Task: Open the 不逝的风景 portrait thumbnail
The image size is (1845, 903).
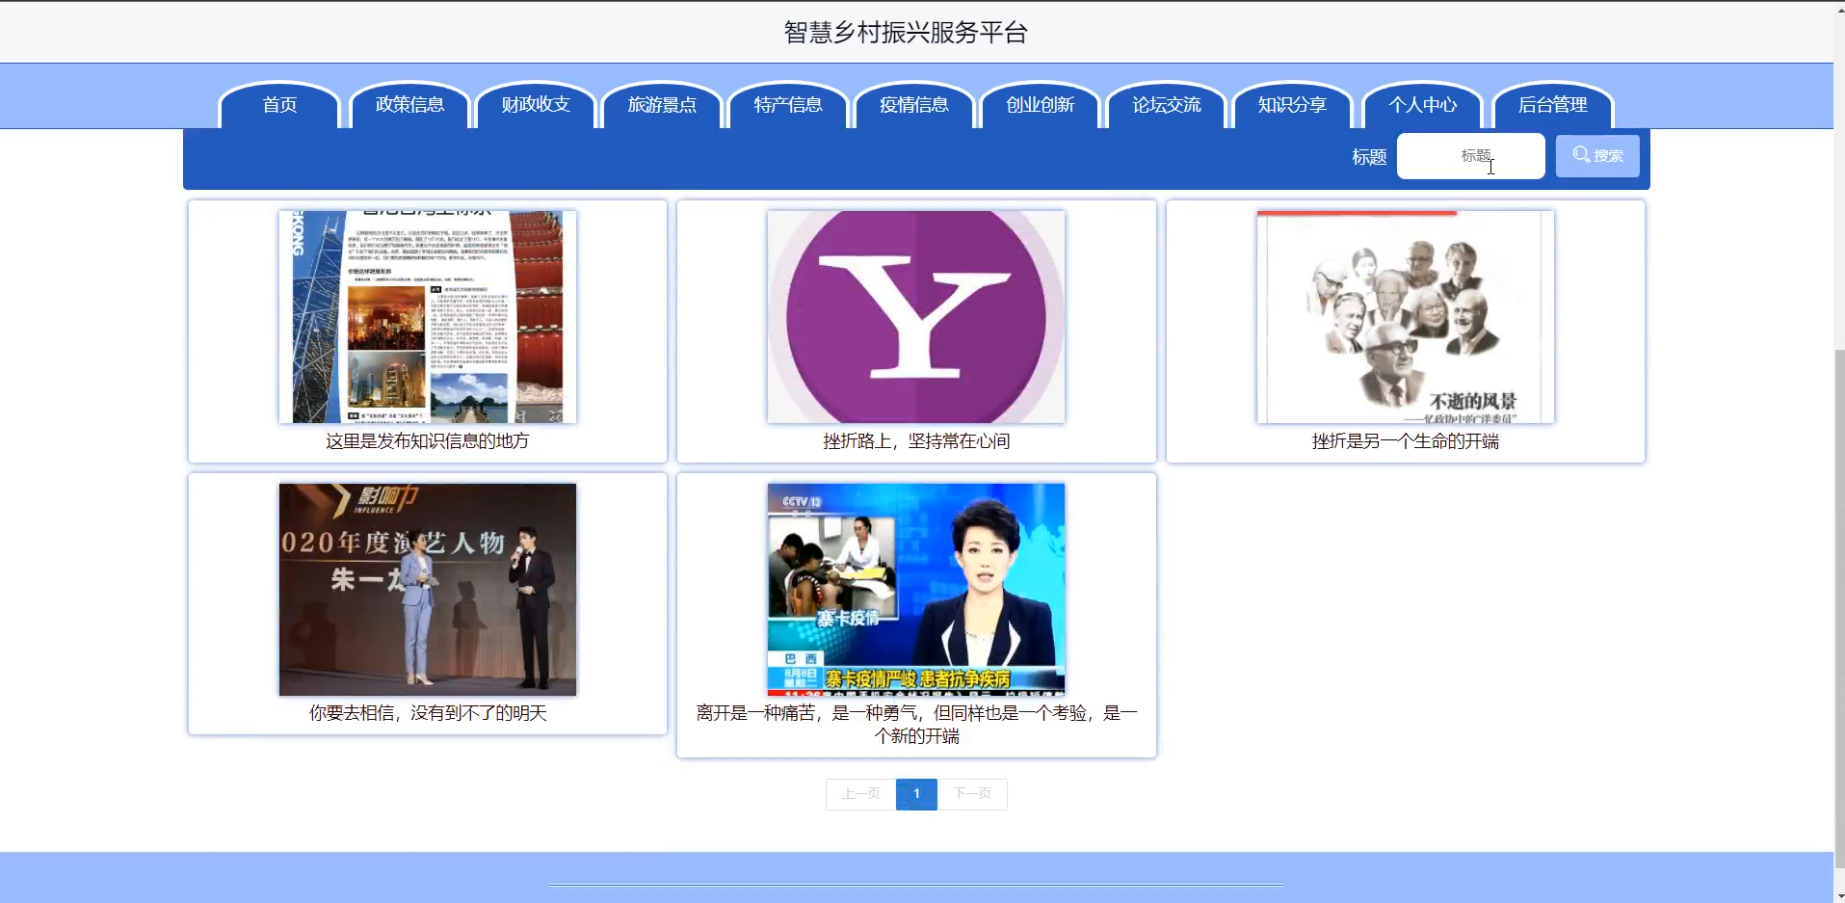Action: 1405,317
